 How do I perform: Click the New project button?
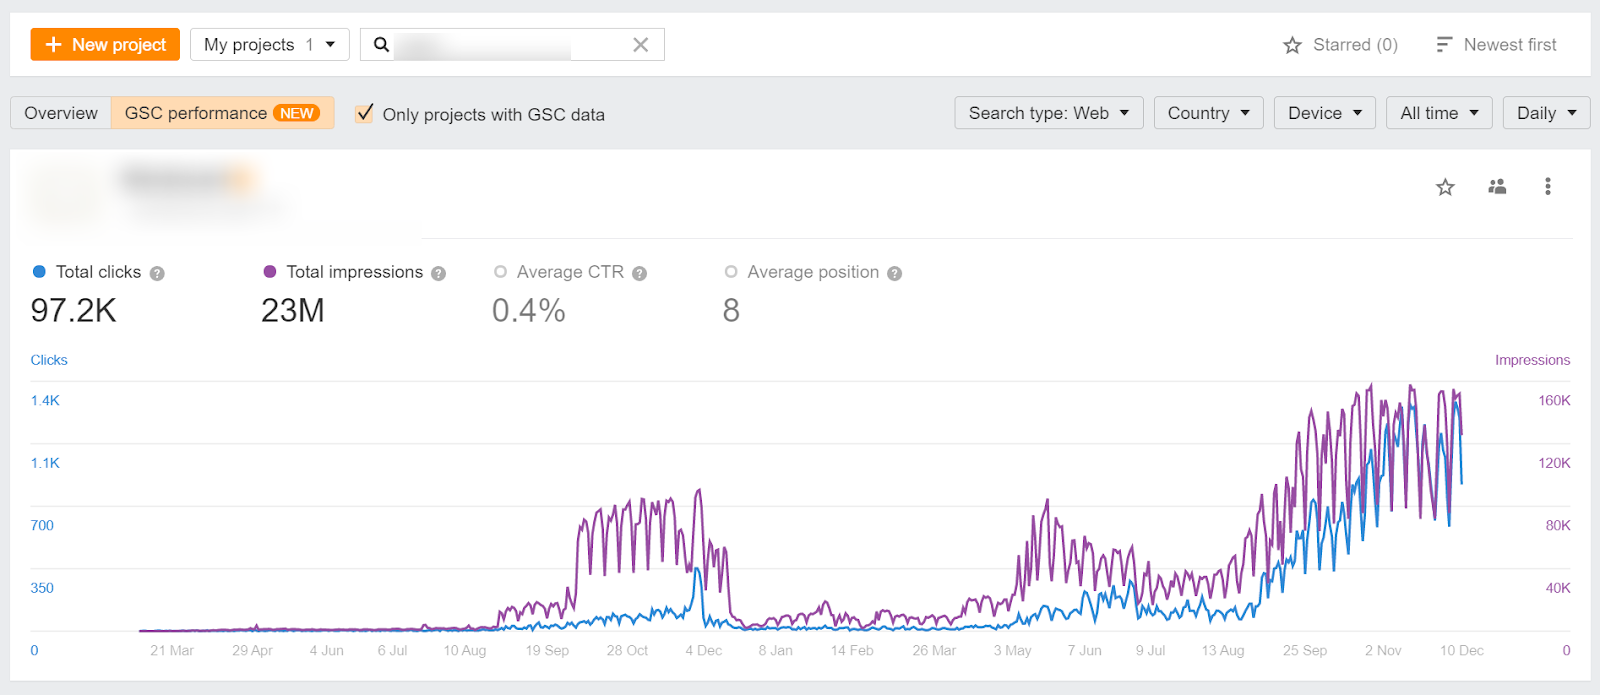[105, 45]
